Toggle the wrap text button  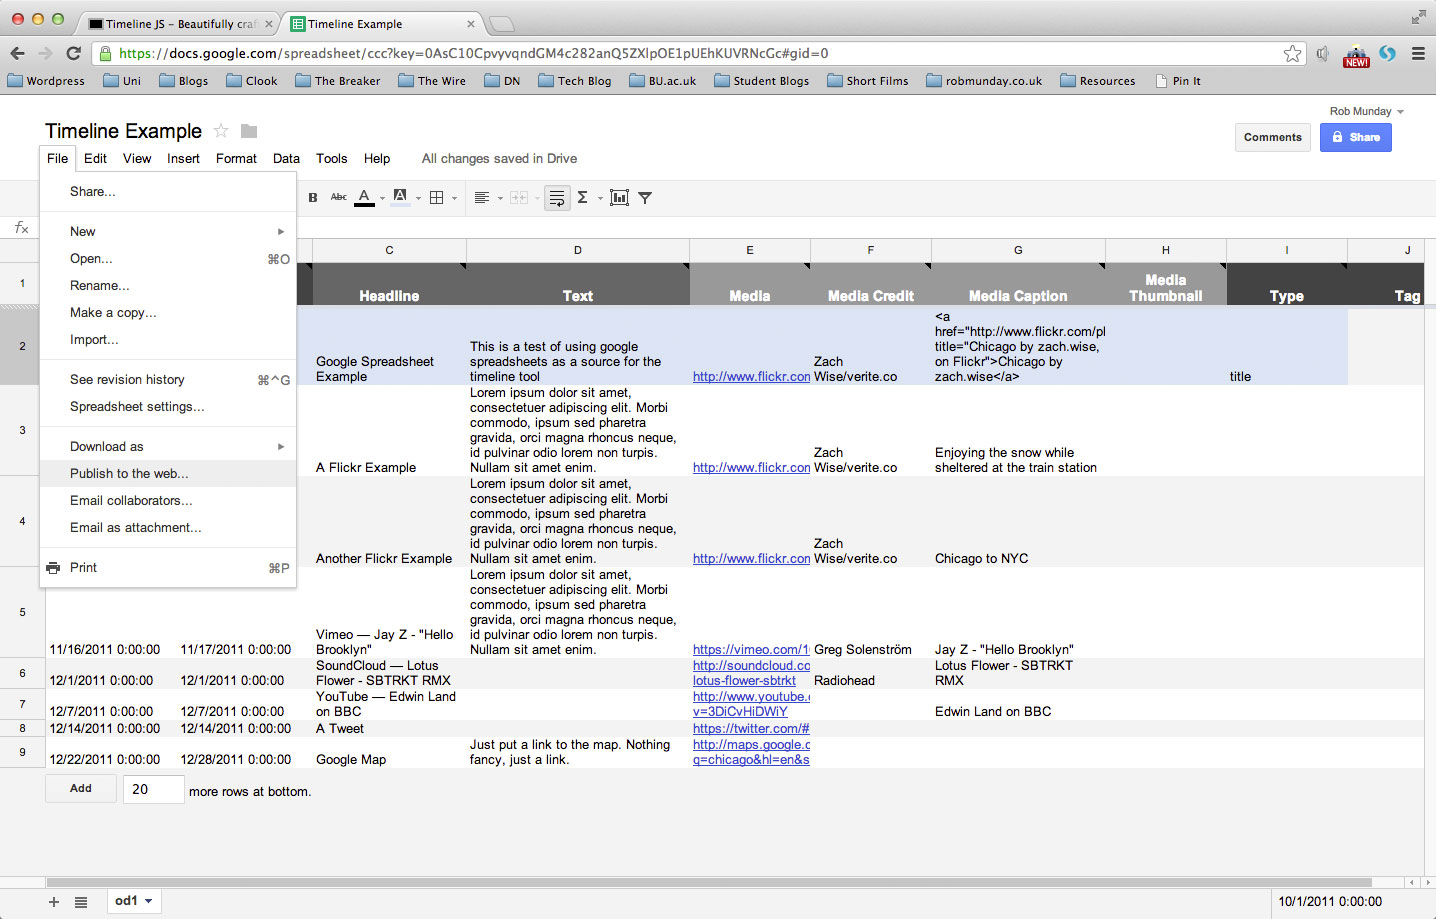click(558, 198)
